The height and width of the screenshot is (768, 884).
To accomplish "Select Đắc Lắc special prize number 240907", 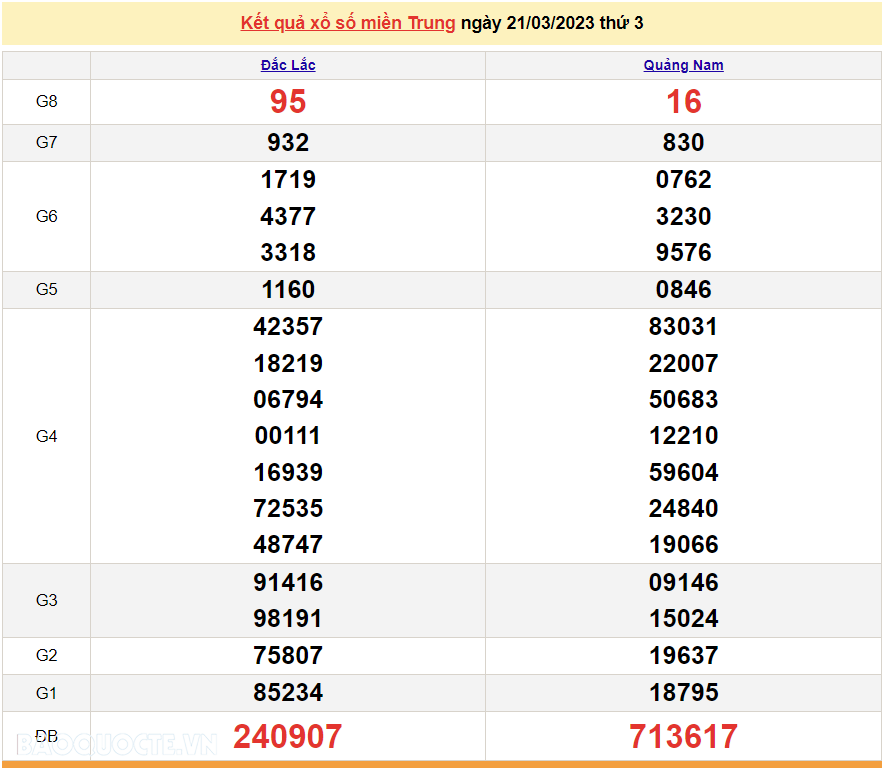I will 288,737.
